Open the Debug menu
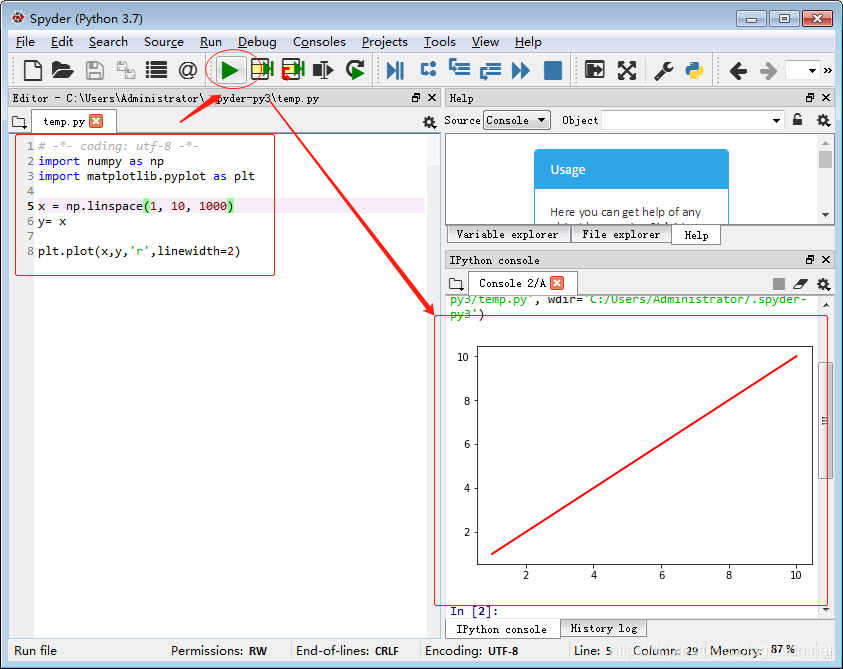 tap(257, 42)
